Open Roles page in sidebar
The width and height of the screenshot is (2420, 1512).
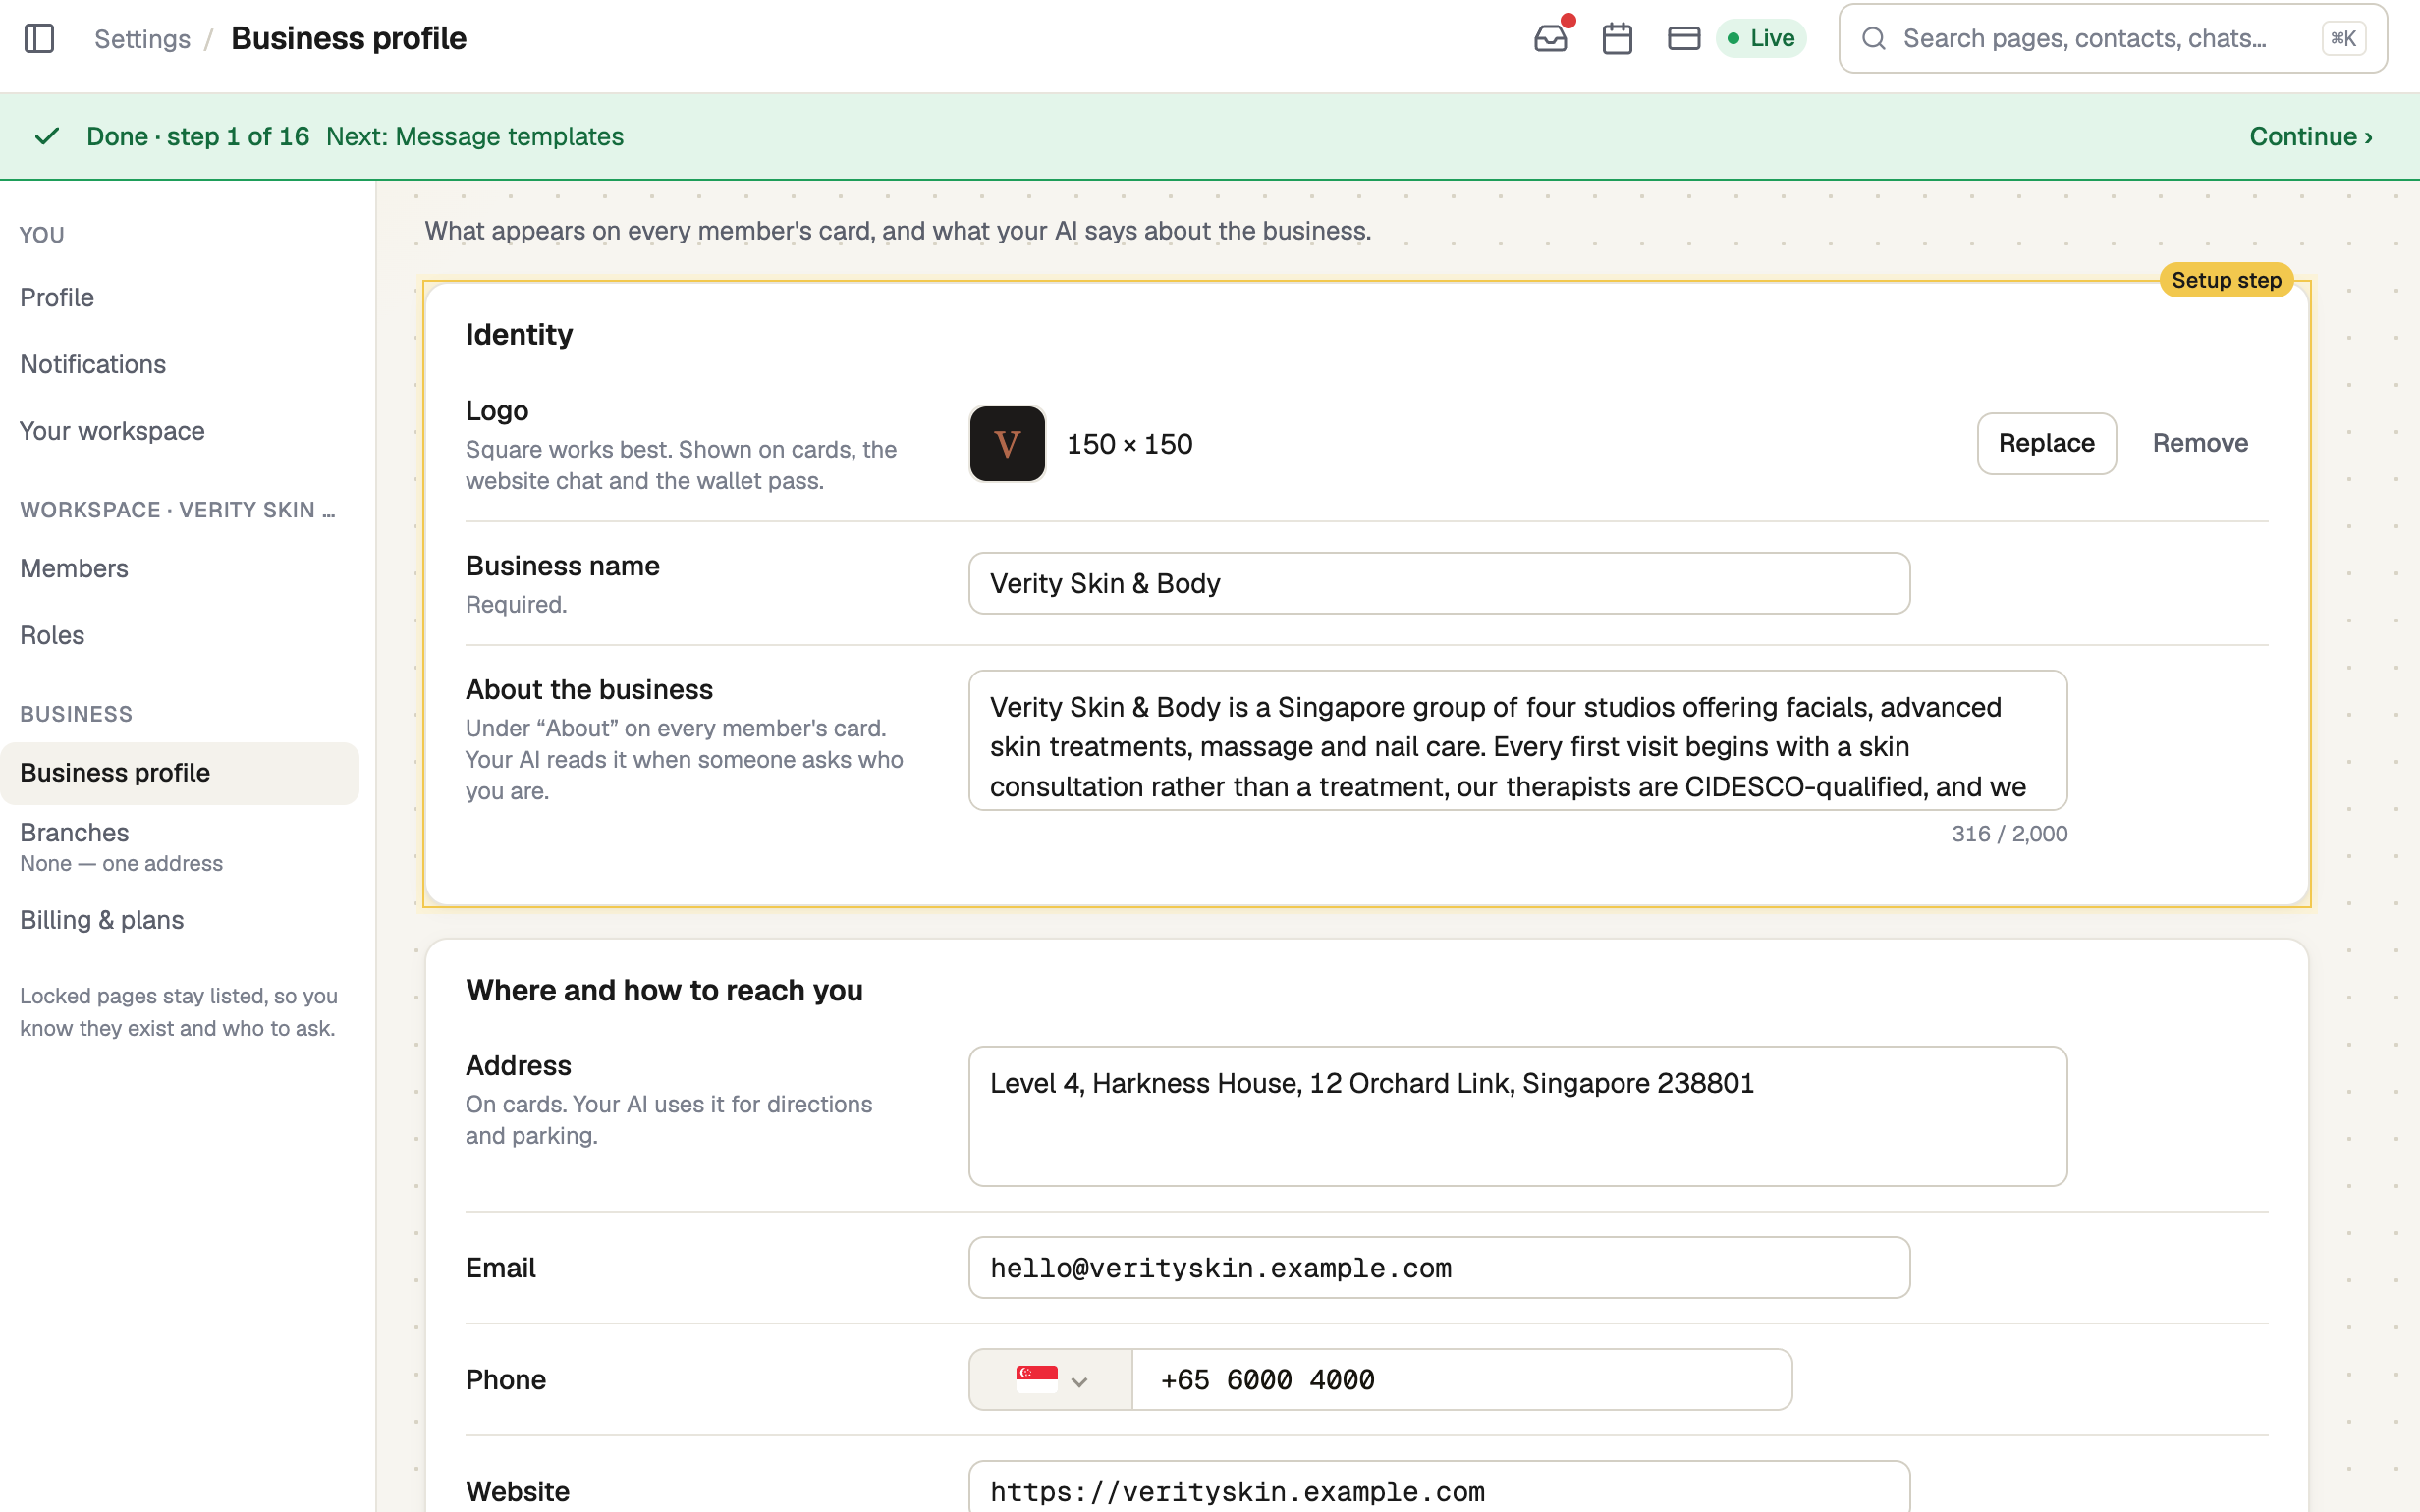180,635
